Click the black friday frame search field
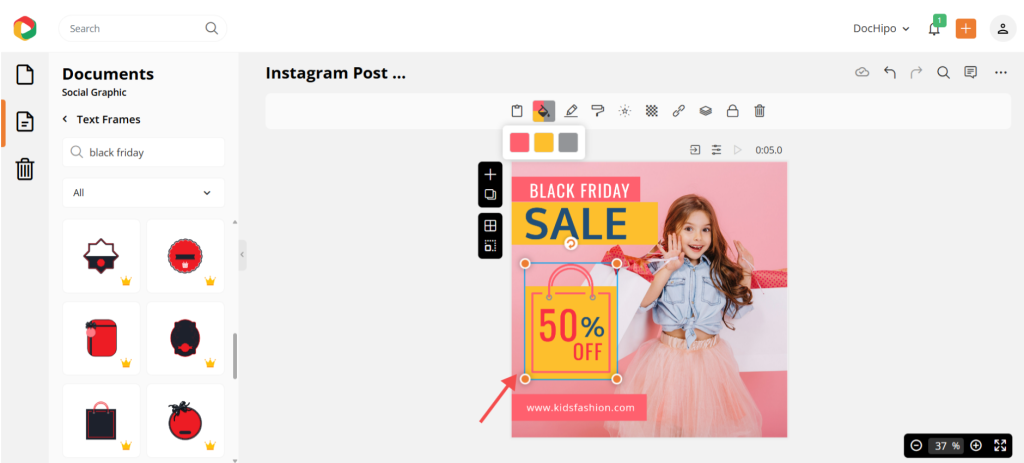The image size is (1024, 463). [x=144, y=152]
